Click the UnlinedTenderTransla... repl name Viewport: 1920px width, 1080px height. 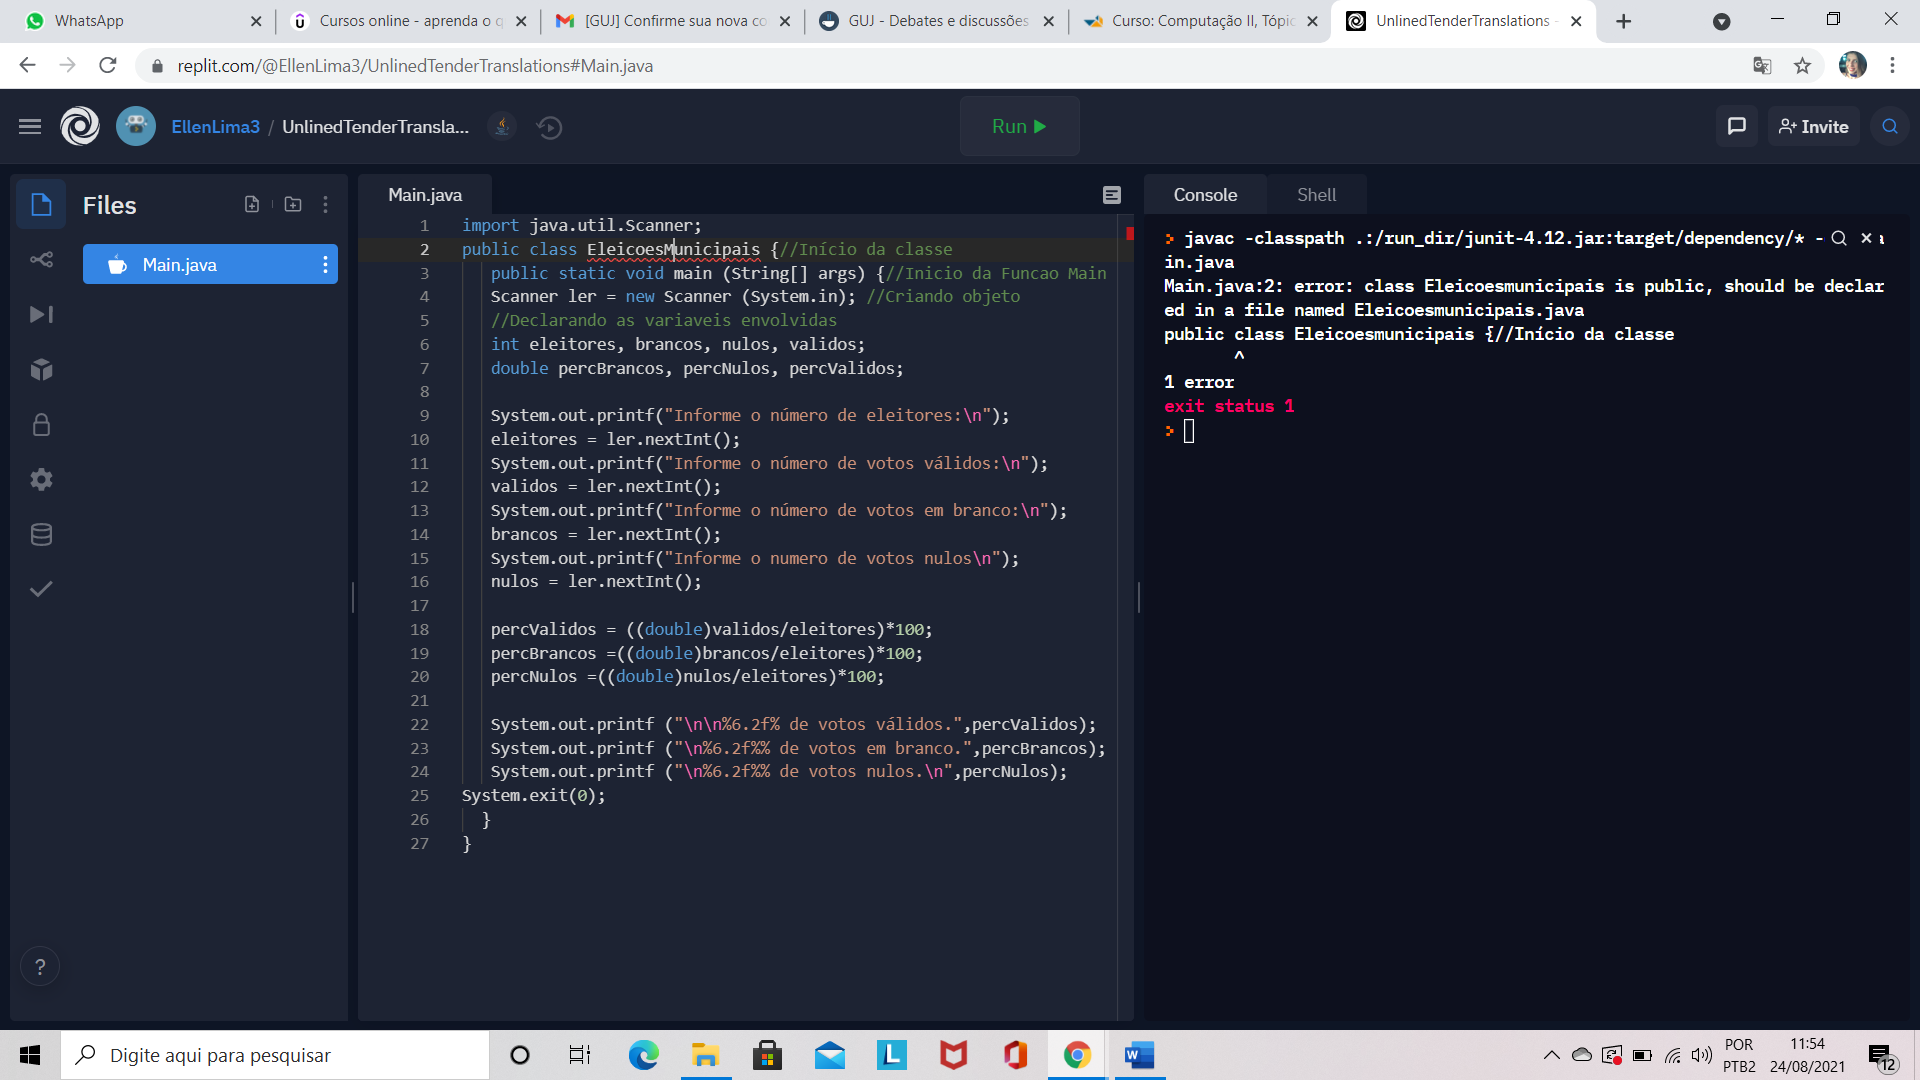[x=375, y=127]
